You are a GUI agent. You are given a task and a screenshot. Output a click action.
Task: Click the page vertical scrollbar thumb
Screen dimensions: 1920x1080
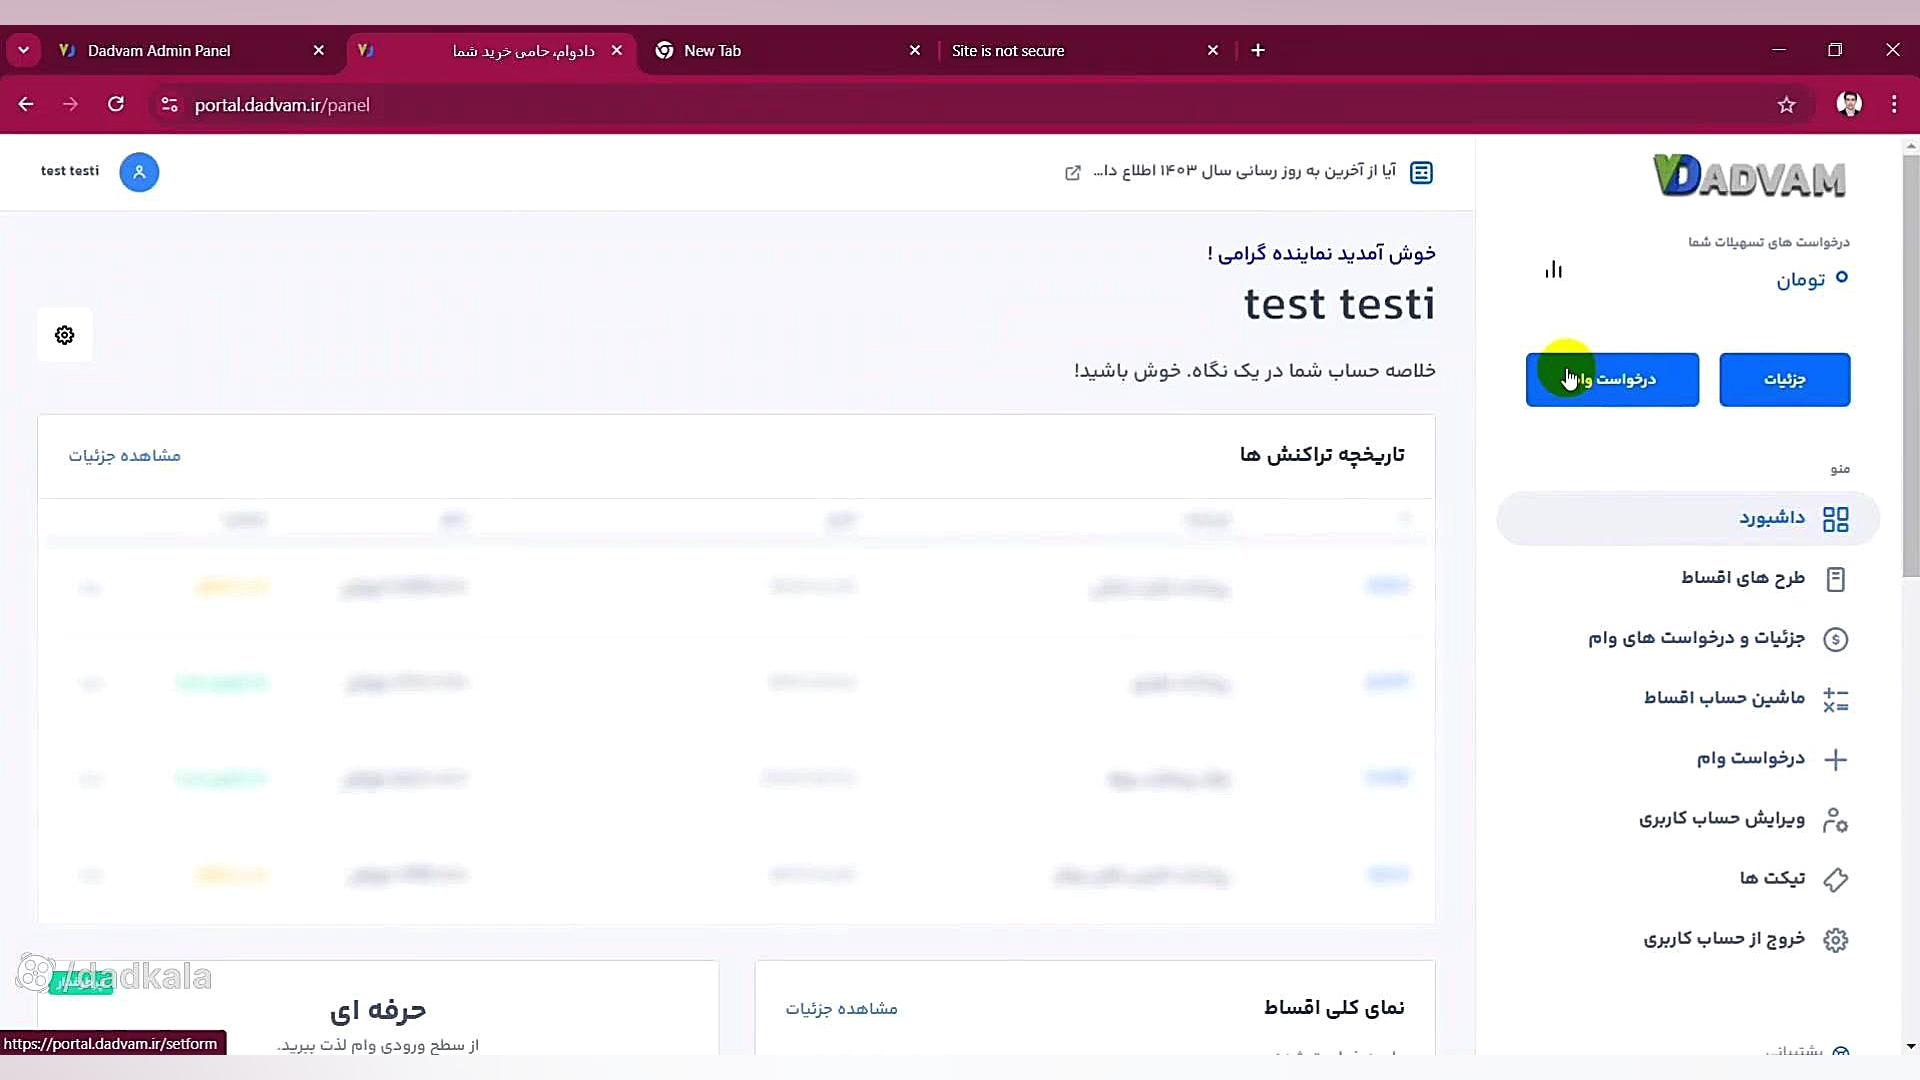pos(1911,365)
